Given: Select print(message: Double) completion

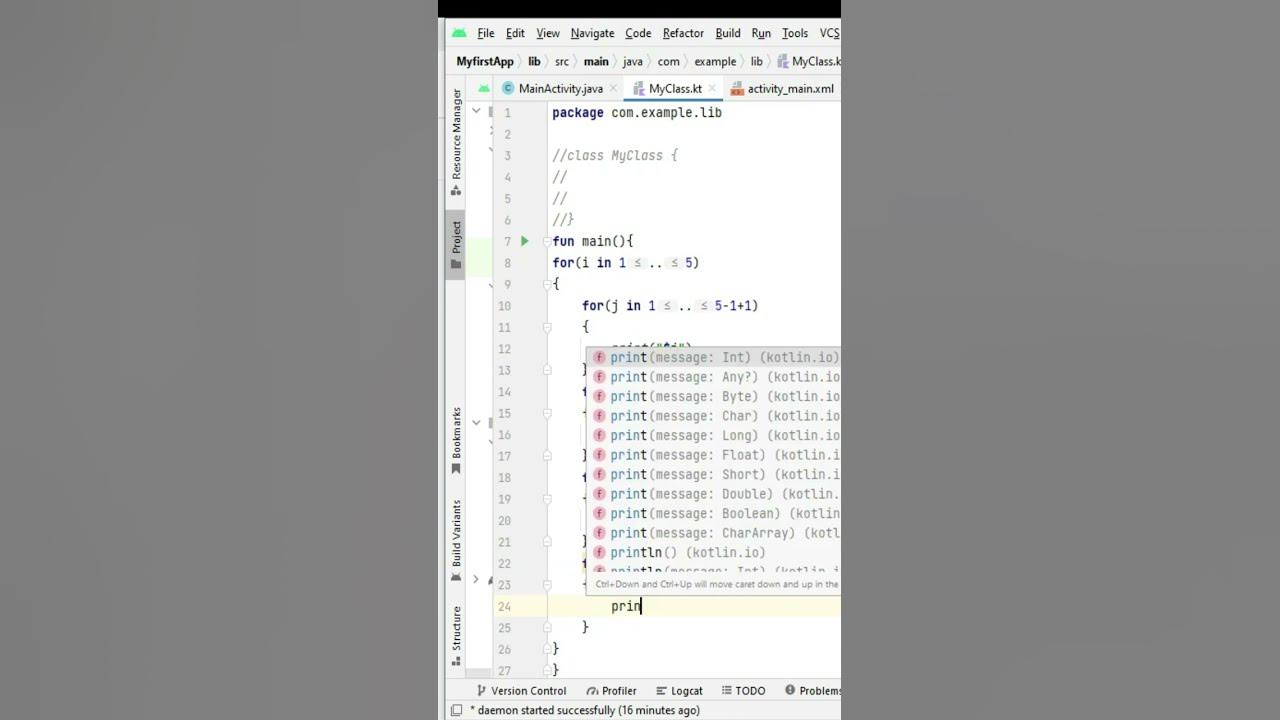Looking at the screenshot, I should [x=713, y=494].
